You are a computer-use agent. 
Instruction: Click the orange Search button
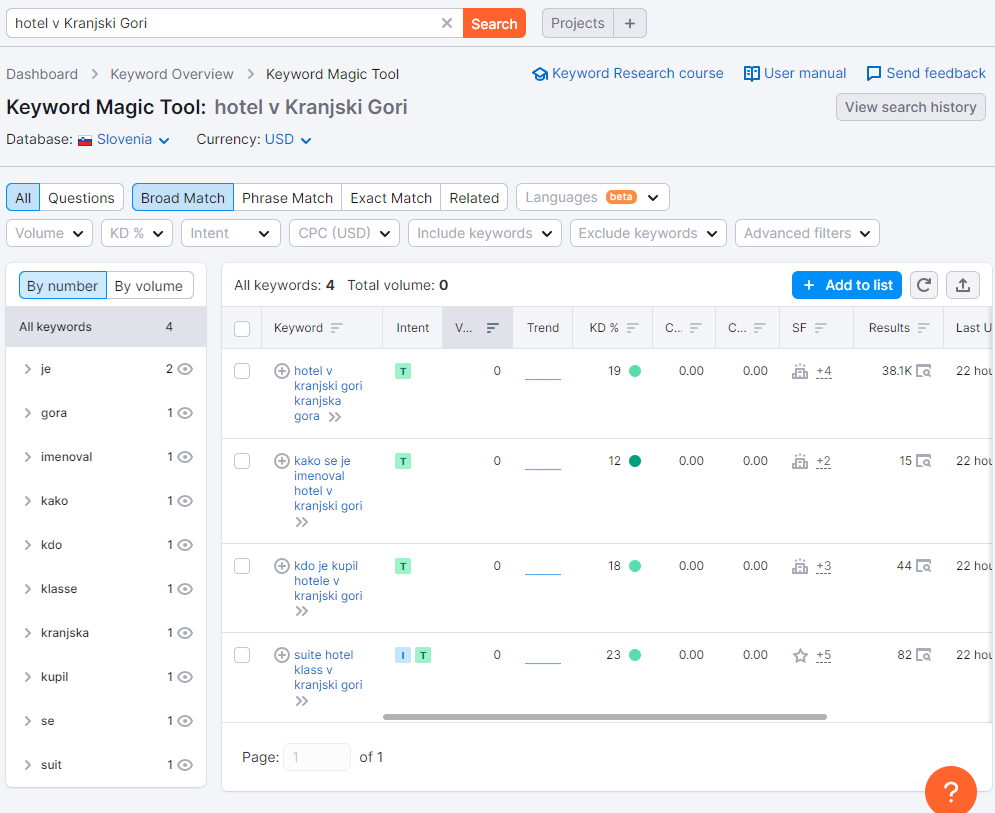coord(494,23)
